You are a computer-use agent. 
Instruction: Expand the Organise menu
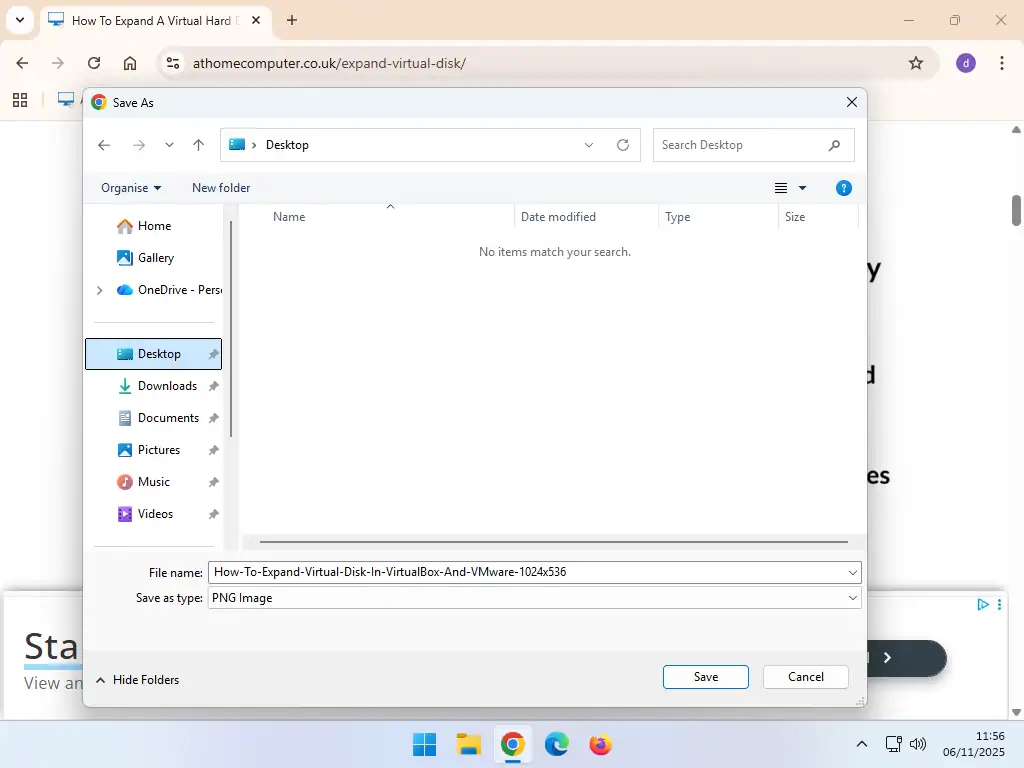pyautogui.click(x=130, y=187)
